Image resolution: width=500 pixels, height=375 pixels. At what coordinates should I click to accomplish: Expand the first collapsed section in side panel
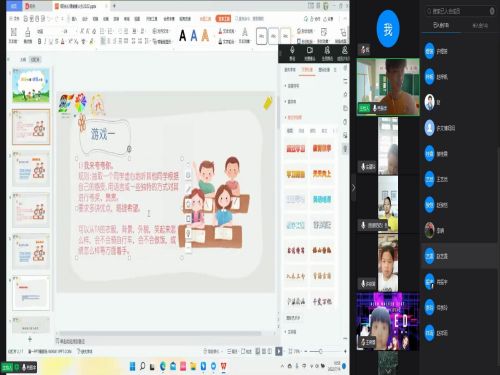[x=292, y=86]
